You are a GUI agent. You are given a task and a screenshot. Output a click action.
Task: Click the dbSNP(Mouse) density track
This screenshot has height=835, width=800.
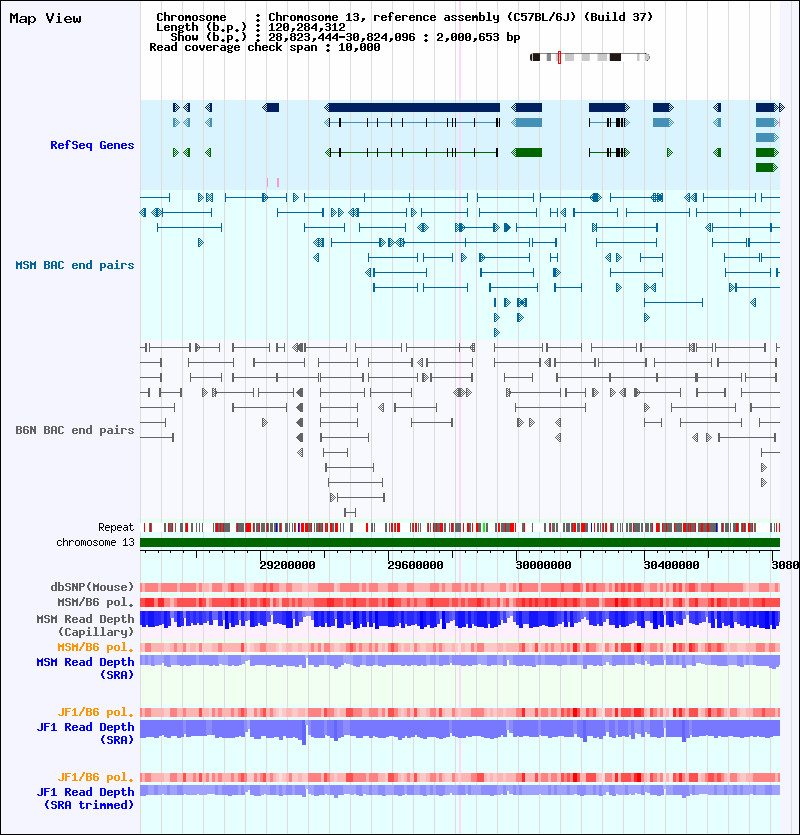[460, 587]
